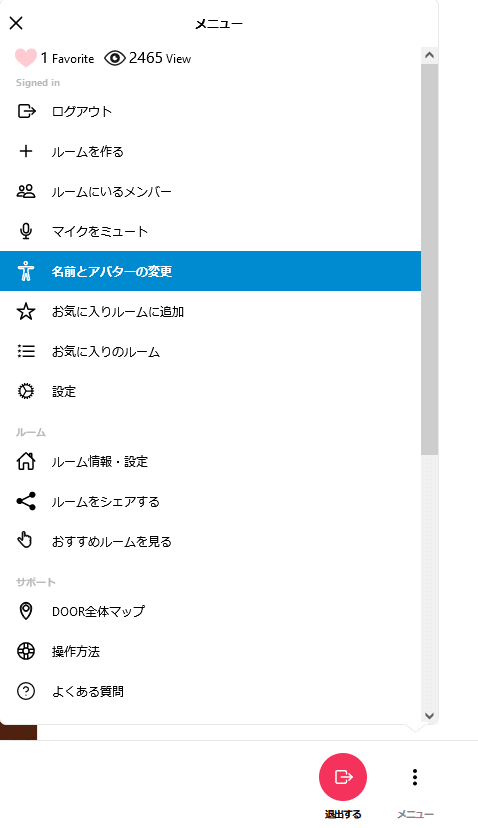Click the scrollbar down arrow
The image size is (478, 828).
click(429, 716)
